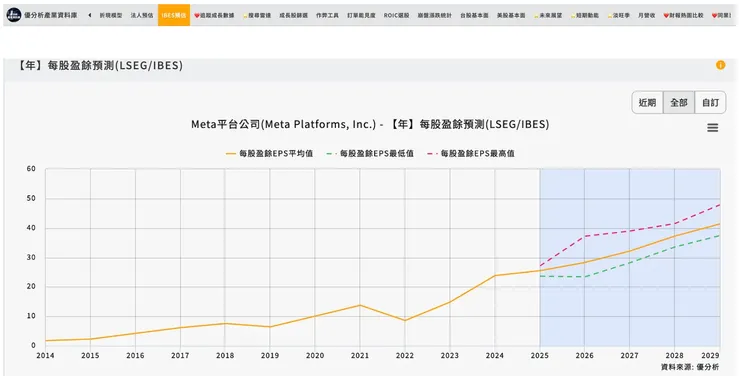
Task: Open the 淡旺季 tab
Action: click(x=619, y=16)
